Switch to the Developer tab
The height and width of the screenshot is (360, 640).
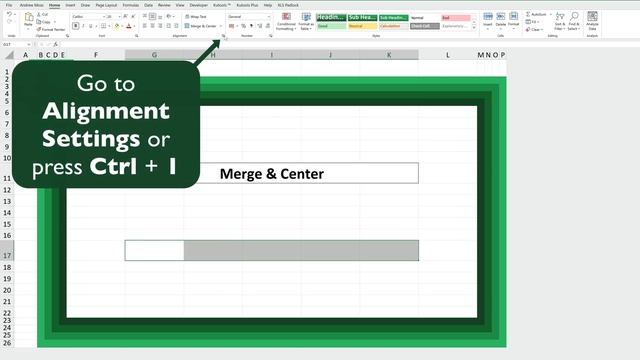(x=199, y=5)
